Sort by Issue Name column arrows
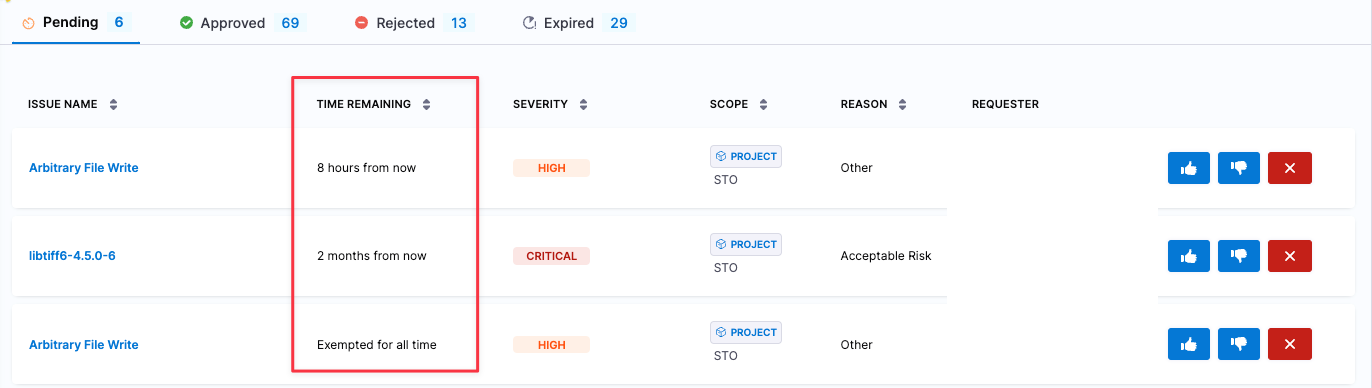The height and width of the screenshot is (388, 1372). [113, 104]
